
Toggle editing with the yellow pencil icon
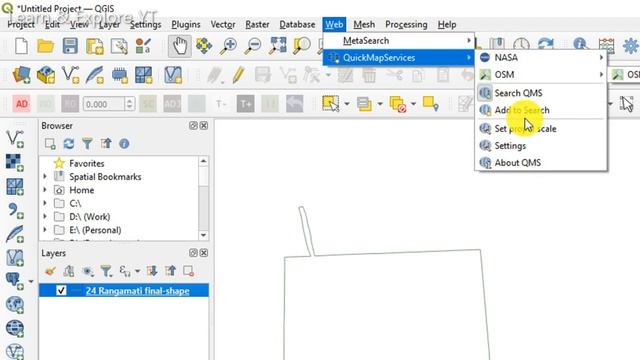point(238,75)
